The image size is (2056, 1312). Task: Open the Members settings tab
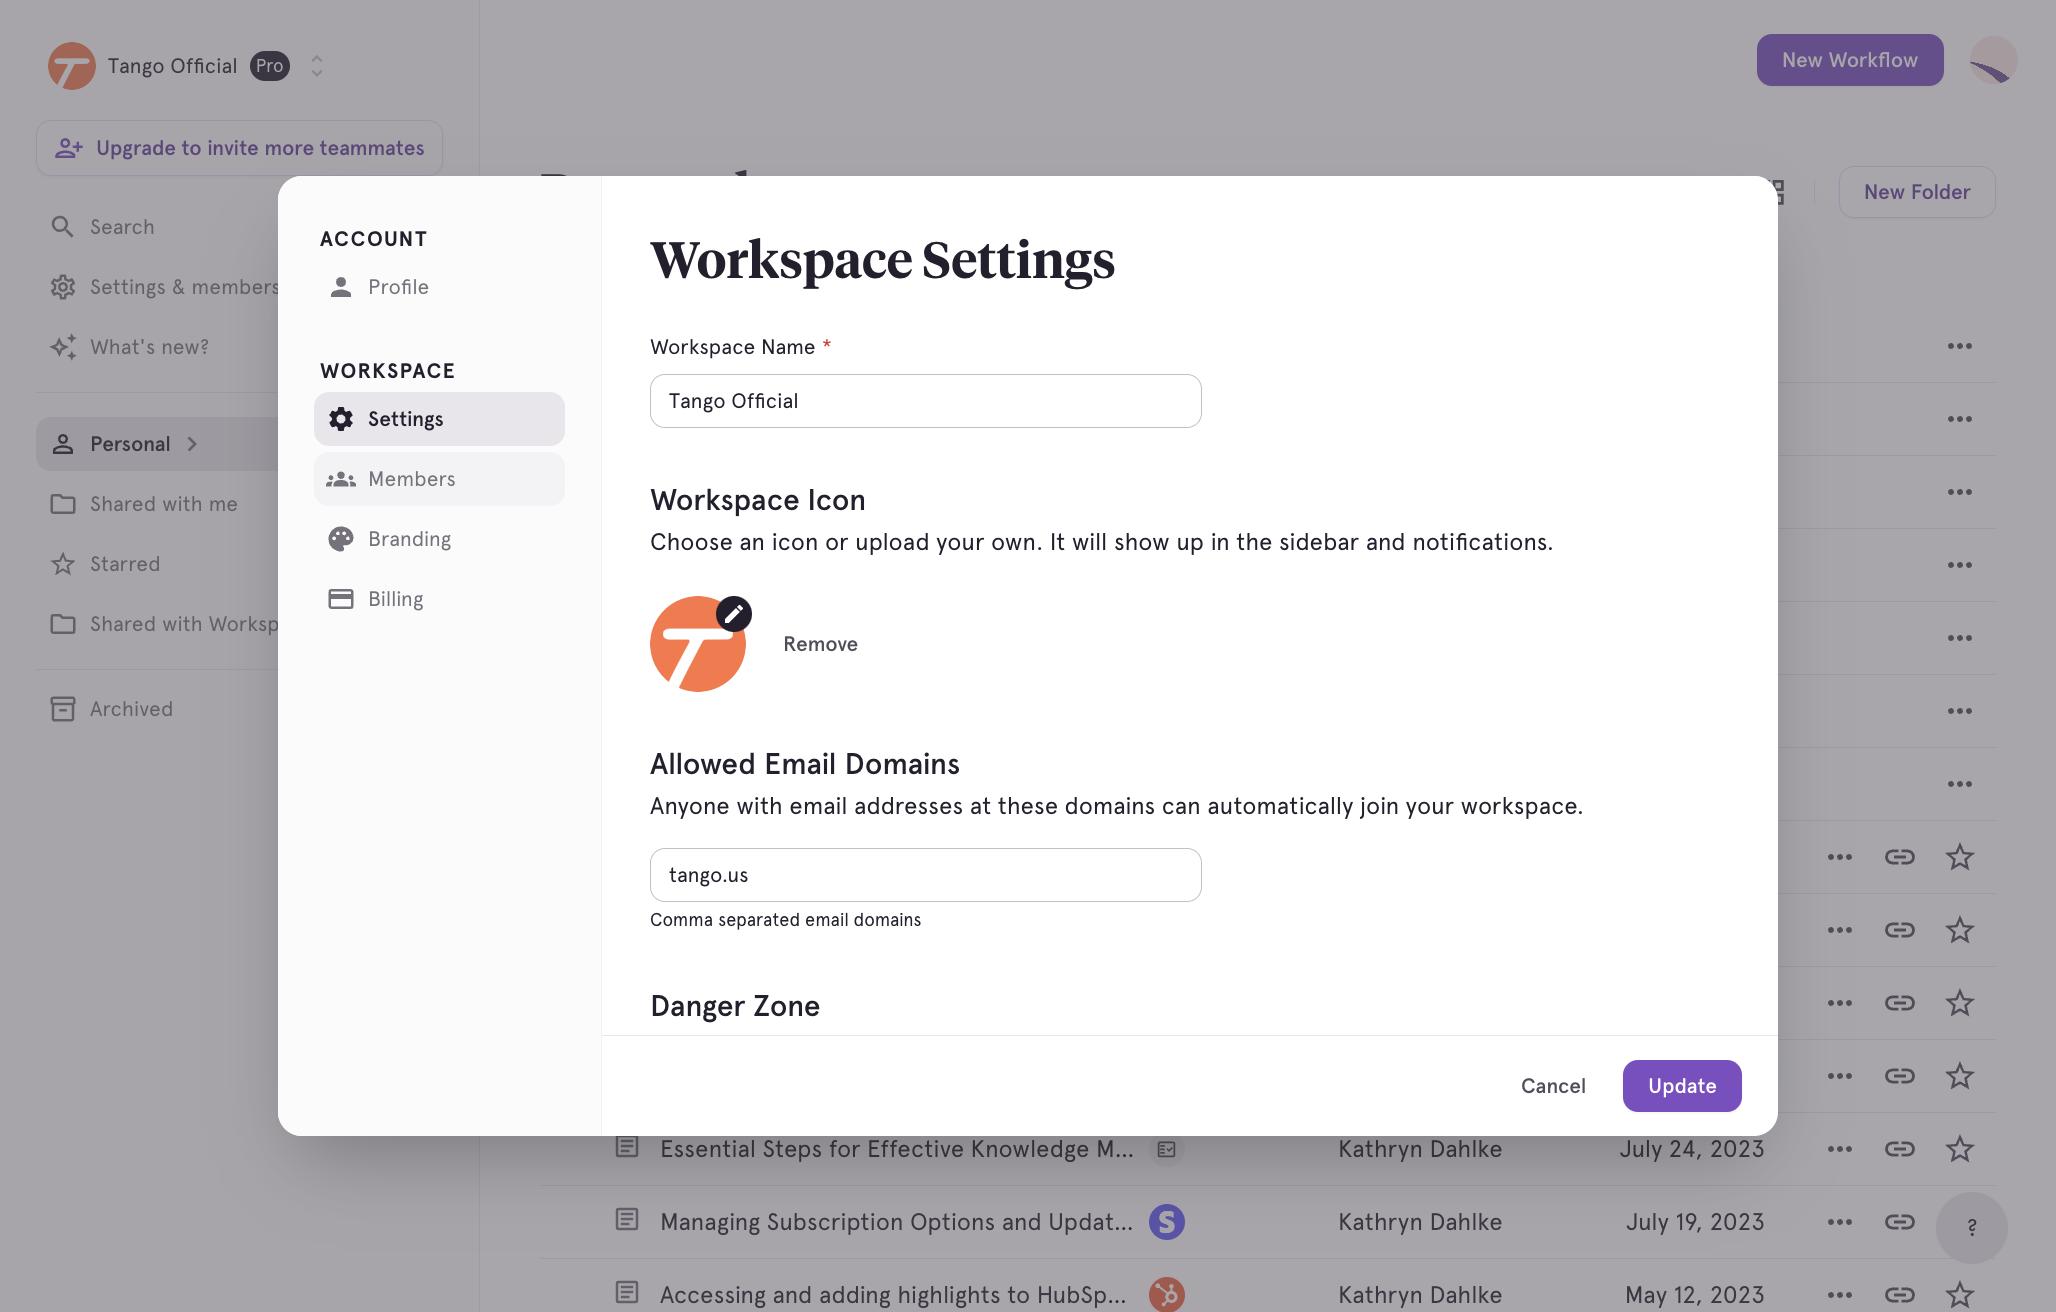[439, 479]
